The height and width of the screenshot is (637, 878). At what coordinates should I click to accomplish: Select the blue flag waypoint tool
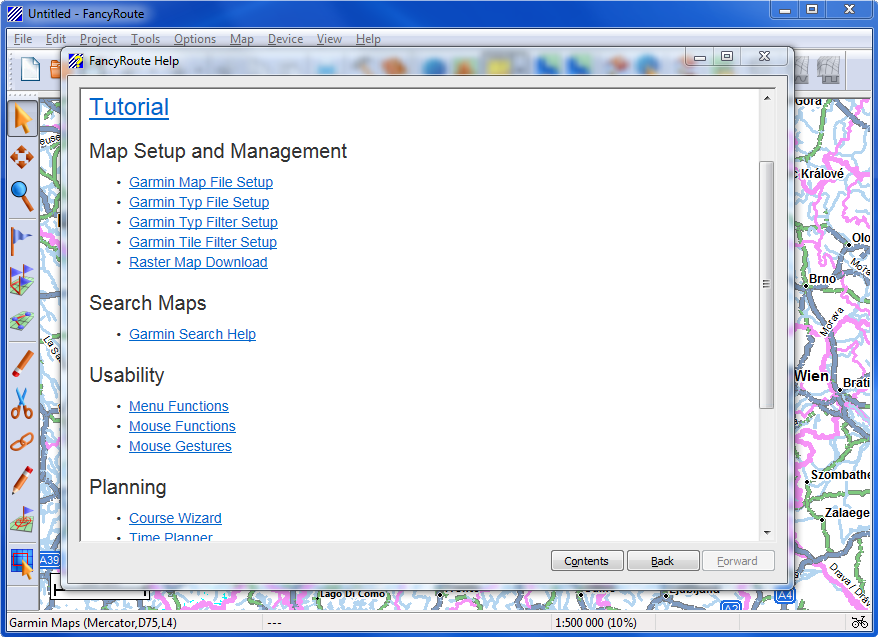point(21,241)
